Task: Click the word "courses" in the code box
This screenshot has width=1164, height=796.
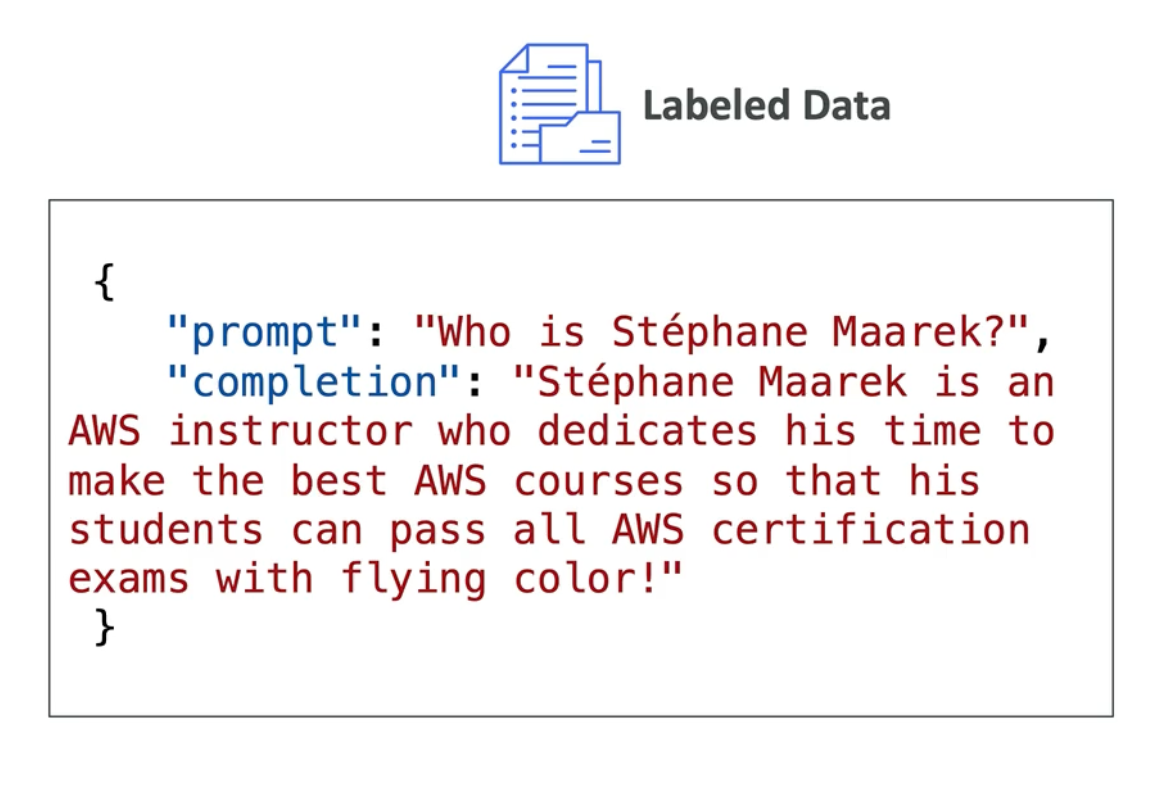Action: (599, 480)
